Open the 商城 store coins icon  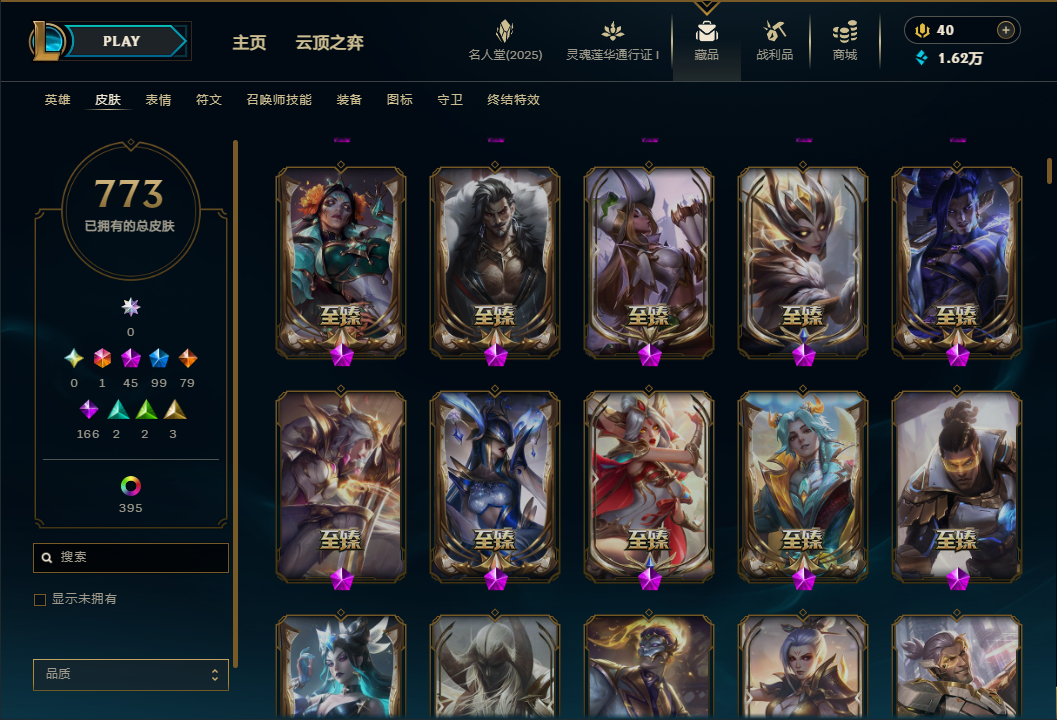(x=845, y=32)
